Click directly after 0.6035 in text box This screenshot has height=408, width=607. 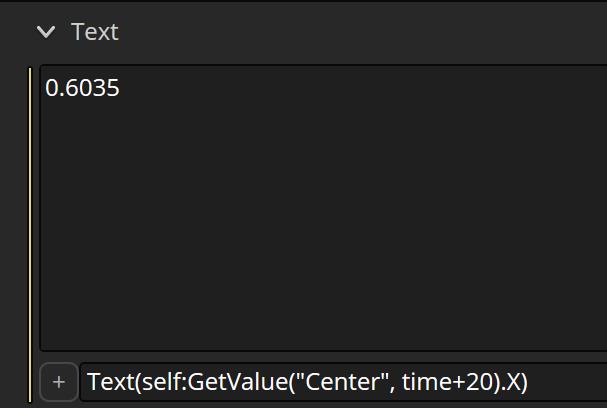122,88
